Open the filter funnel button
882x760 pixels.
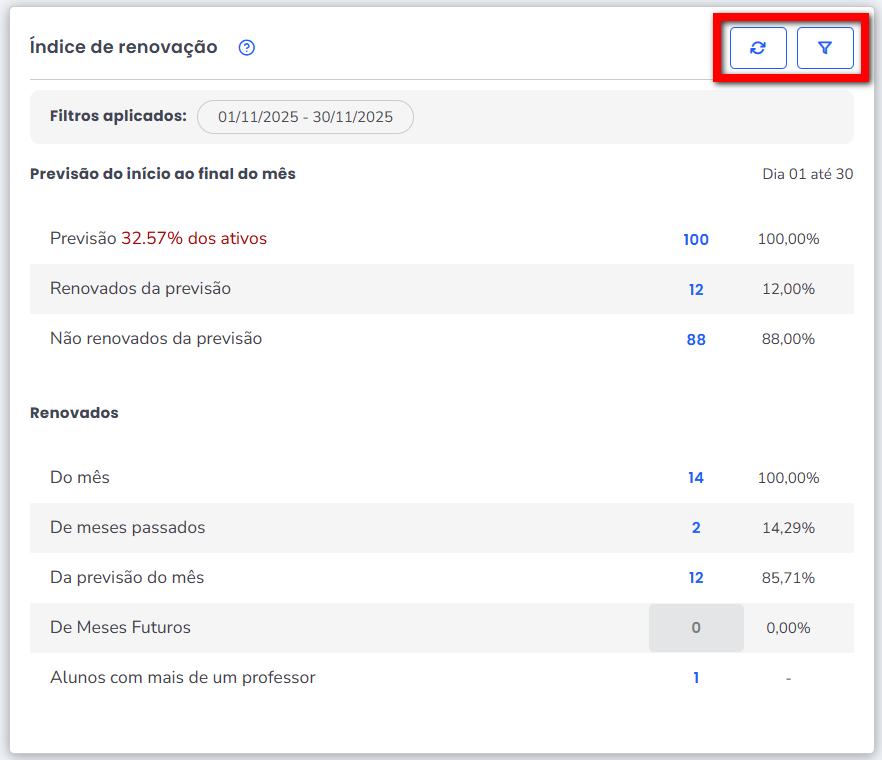(x=825, y=48)
